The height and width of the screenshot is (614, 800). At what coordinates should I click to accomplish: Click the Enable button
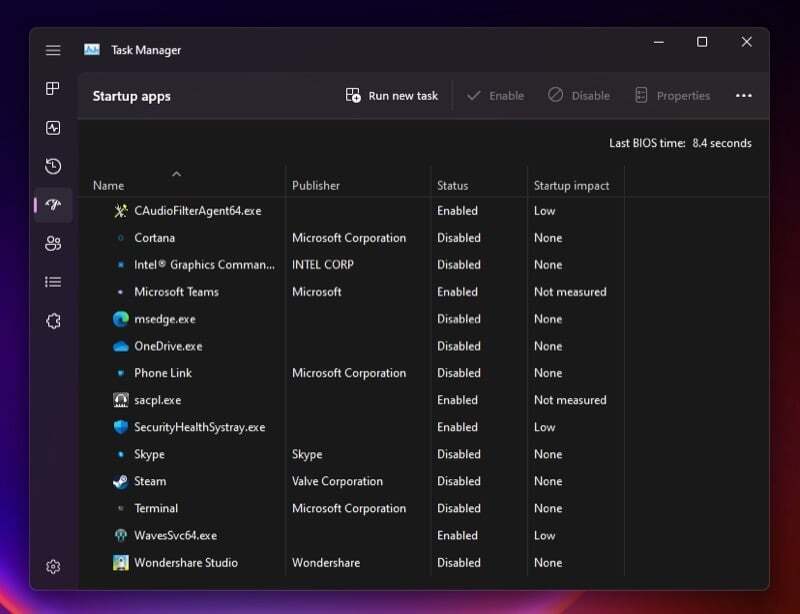tap(495, 95)
